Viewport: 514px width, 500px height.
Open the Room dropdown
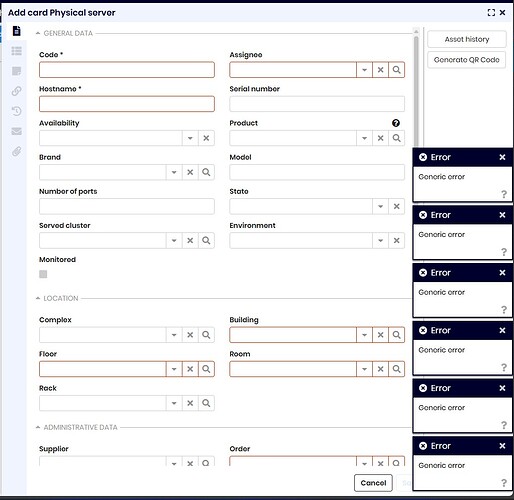[364, 369]
